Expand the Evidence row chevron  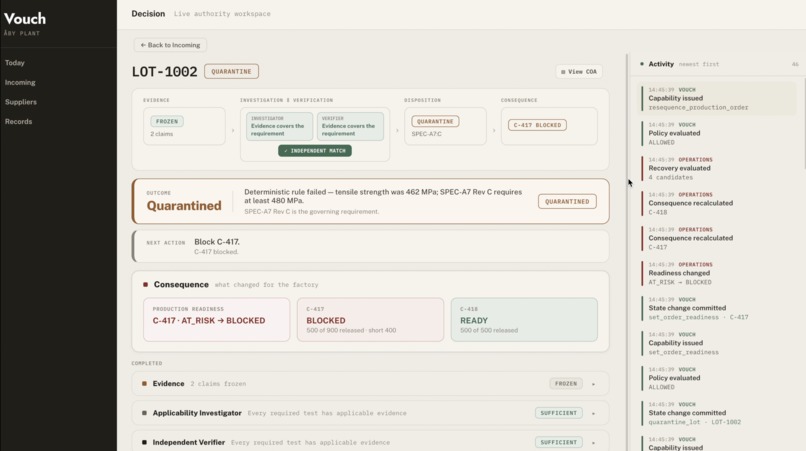click(593, 384)
